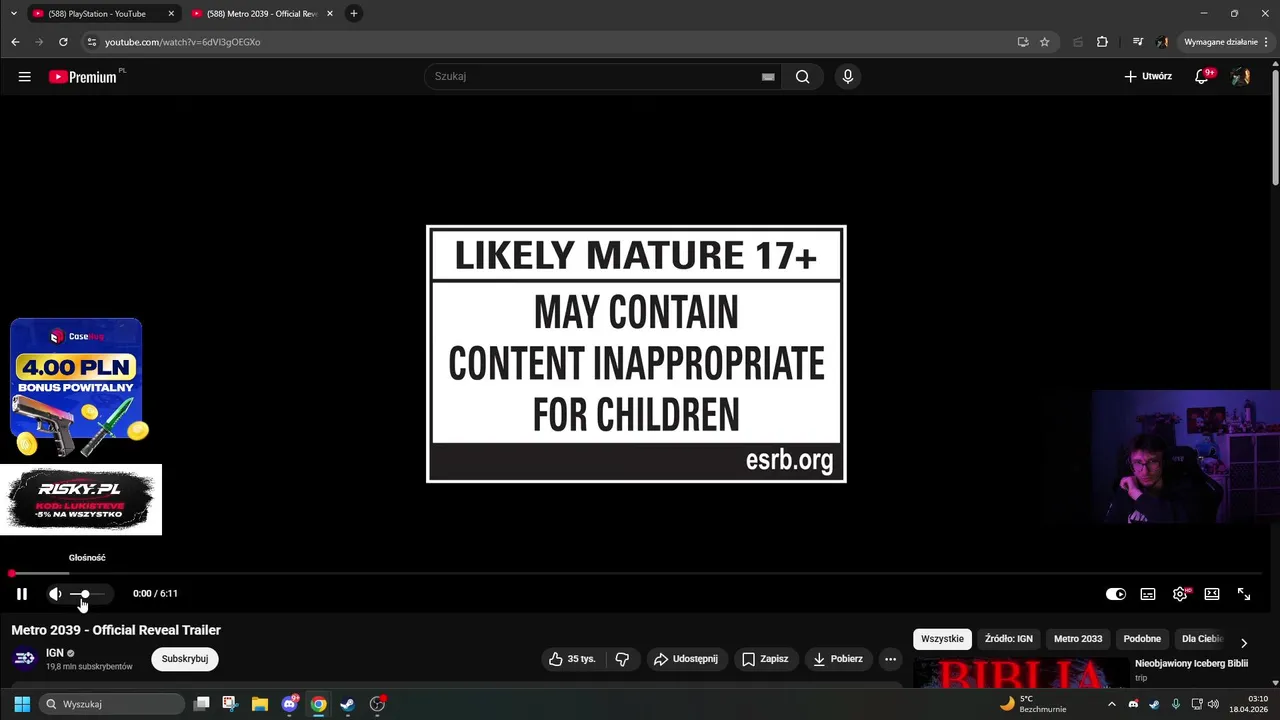Screen dimensions: 1280x720
Task: Mute the video volume speaker icon
Action: [55, 594]
